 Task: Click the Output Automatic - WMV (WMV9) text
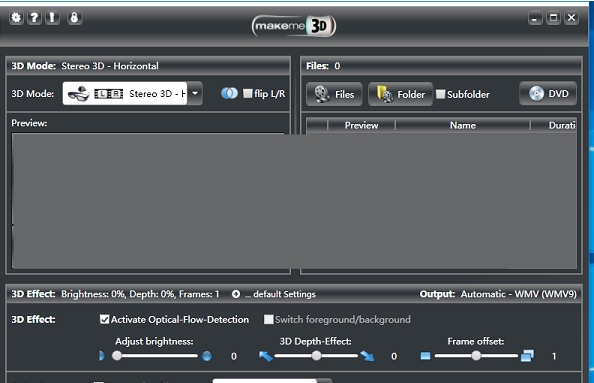pyautogui.click(x=498, y=294)
